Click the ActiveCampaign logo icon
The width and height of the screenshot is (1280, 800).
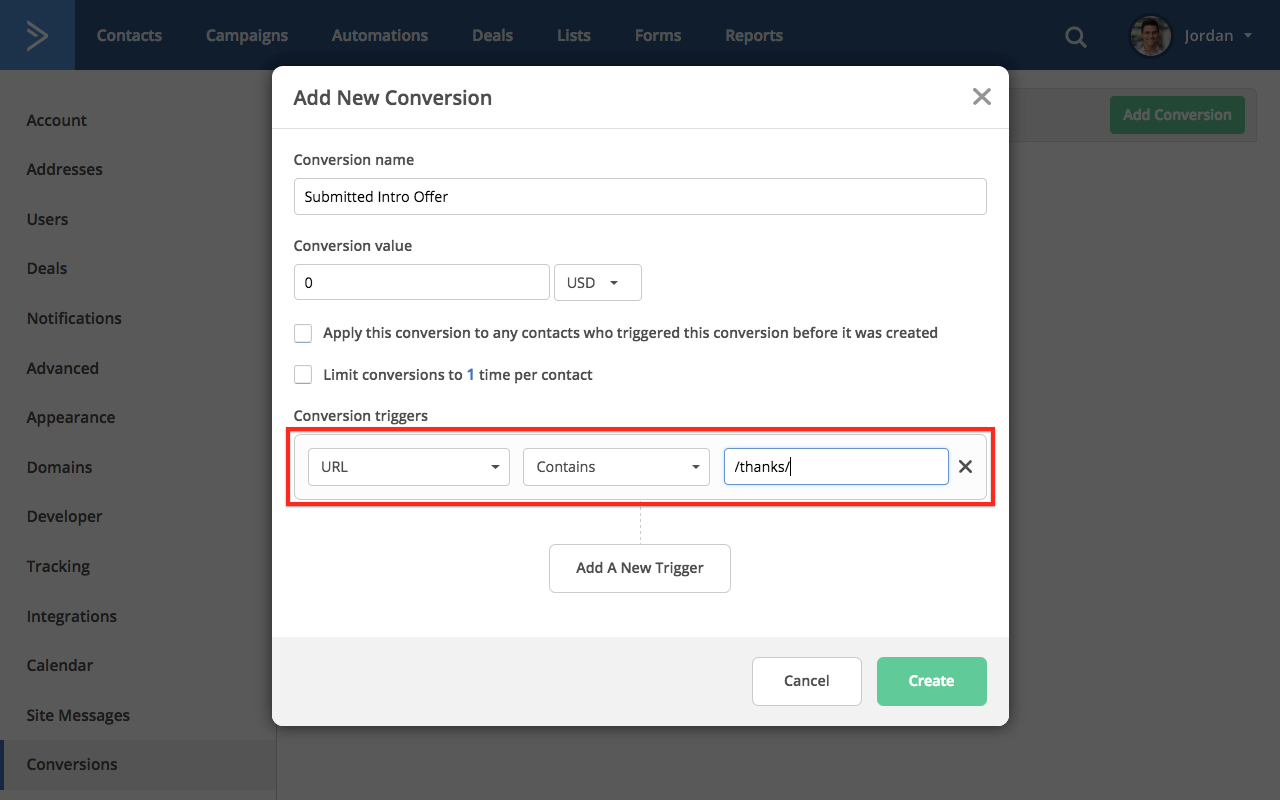37,36
